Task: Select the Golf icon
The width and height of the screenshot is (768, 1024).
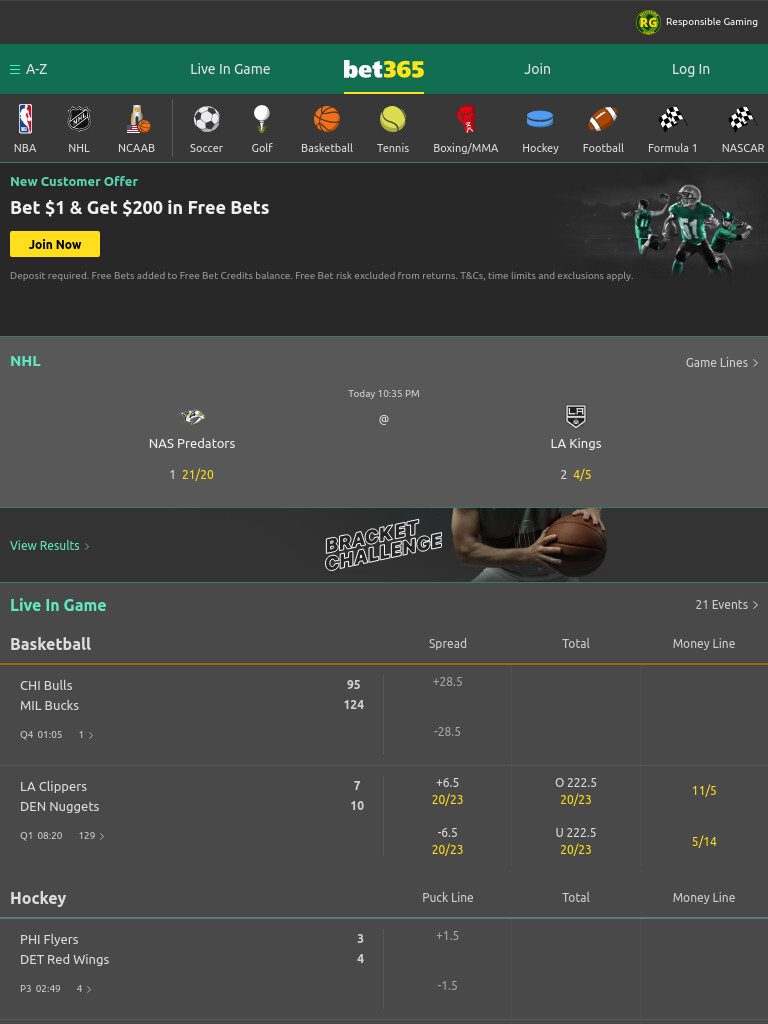Action: pyautogui.click(x=262, y=120)
